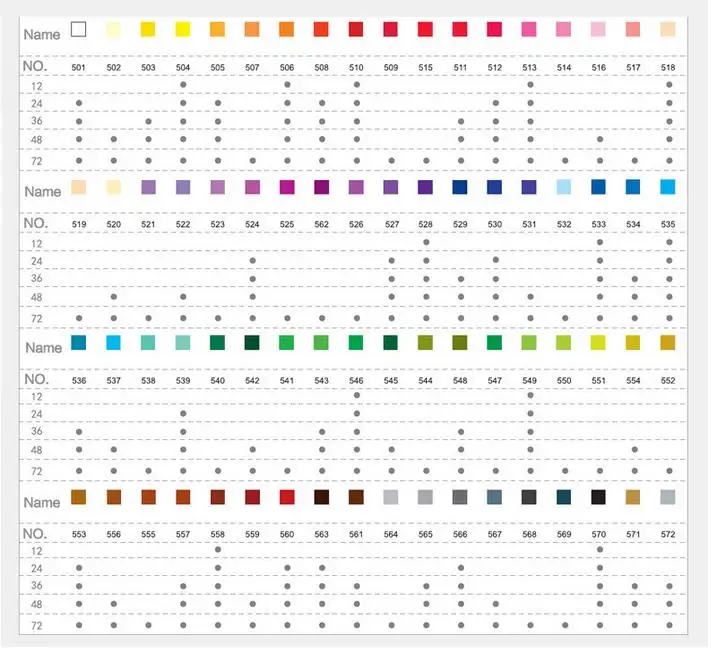Click the white swatch above number 501
The image size is (711, 648).
(78, 29)
